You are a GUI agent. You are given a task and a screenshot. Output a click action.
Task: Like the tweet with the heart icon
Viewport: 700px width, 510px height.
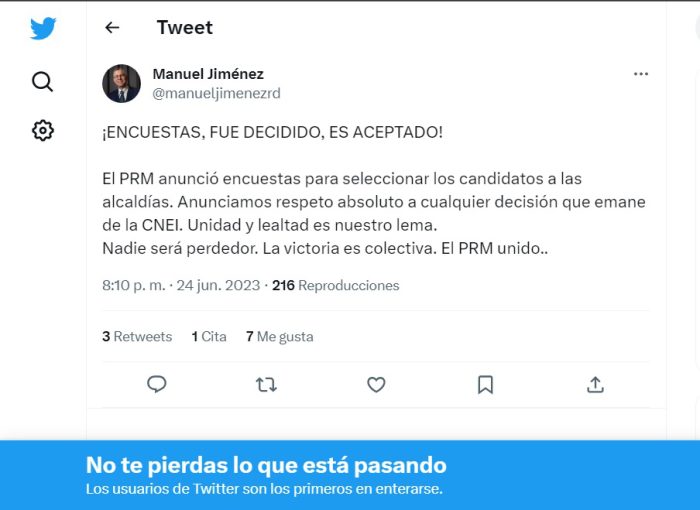click(376, 385)
